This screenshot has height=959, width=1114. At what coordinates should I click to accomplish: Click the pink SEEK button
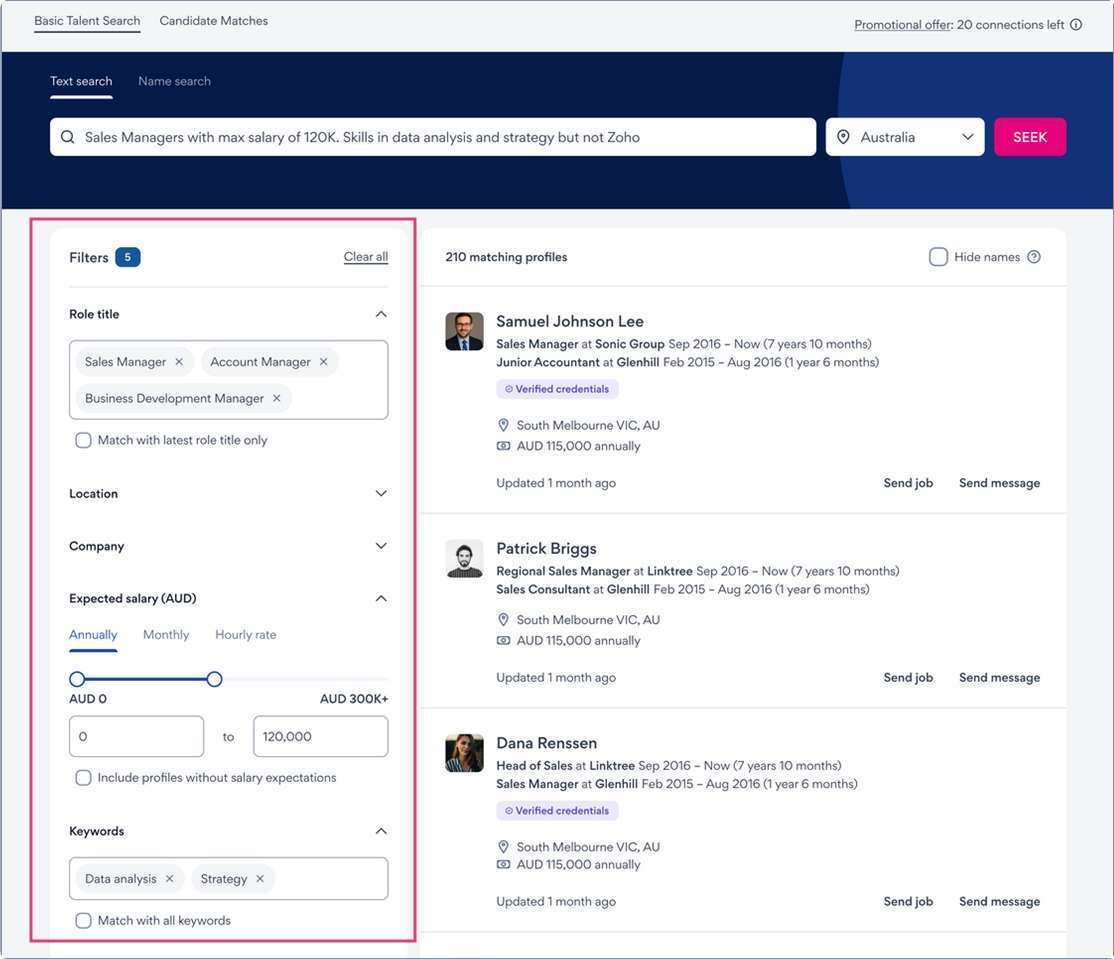[1029, 137]
